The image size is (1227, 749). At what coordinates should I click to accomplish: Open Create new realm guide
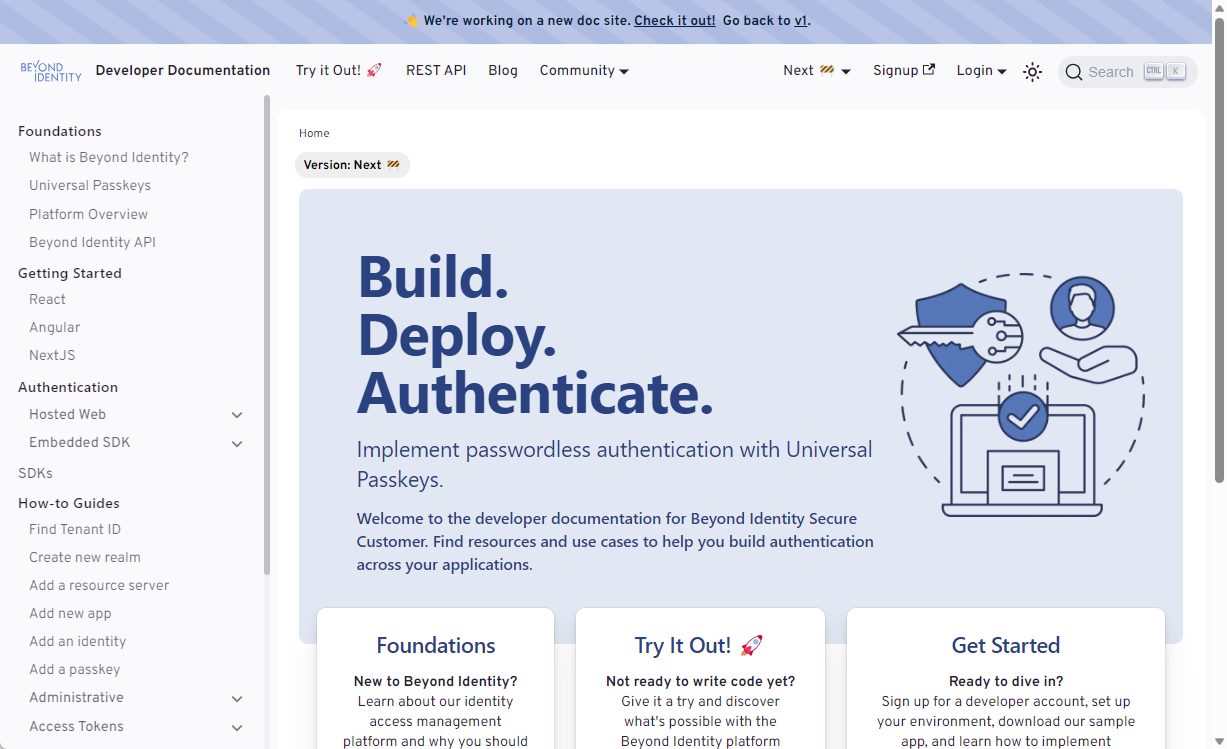point(85,557)
